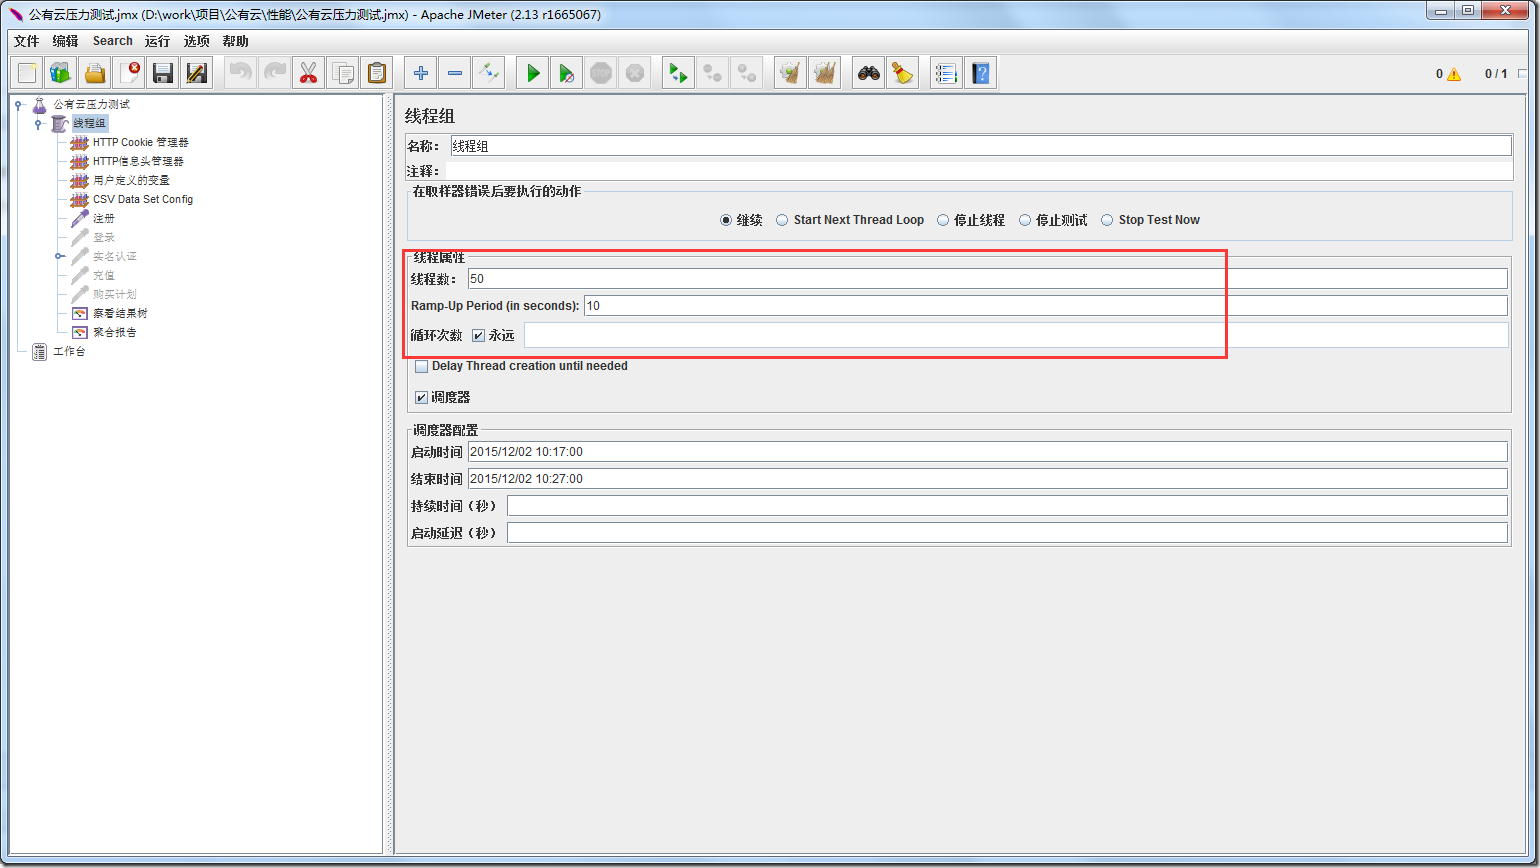The width and height of the screenshot is (1540, 868).
Task: Click the 持续时间(秒) input field
Action: pyautogui.click(x=1007, y=506)
